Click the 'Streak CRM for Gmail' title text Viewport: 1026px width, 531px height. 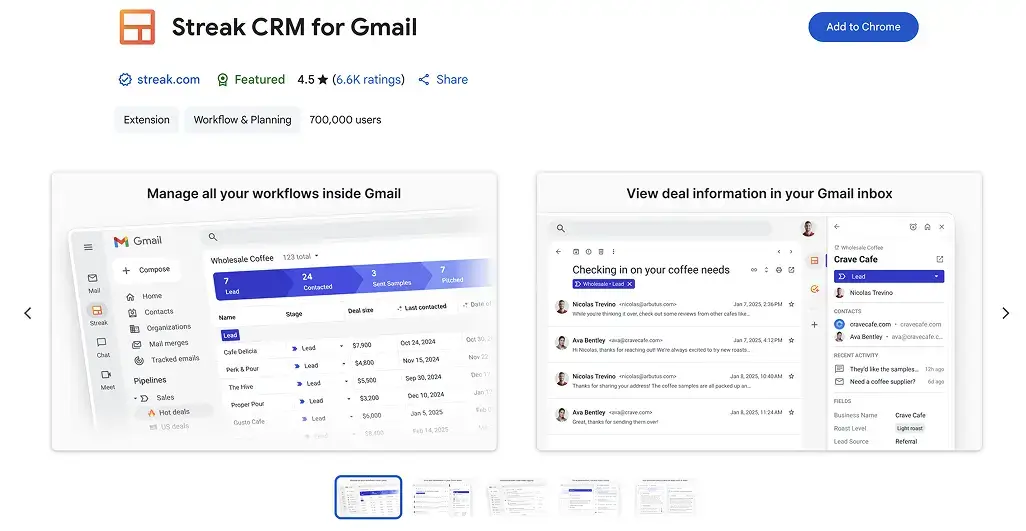[x=294, y=27]
